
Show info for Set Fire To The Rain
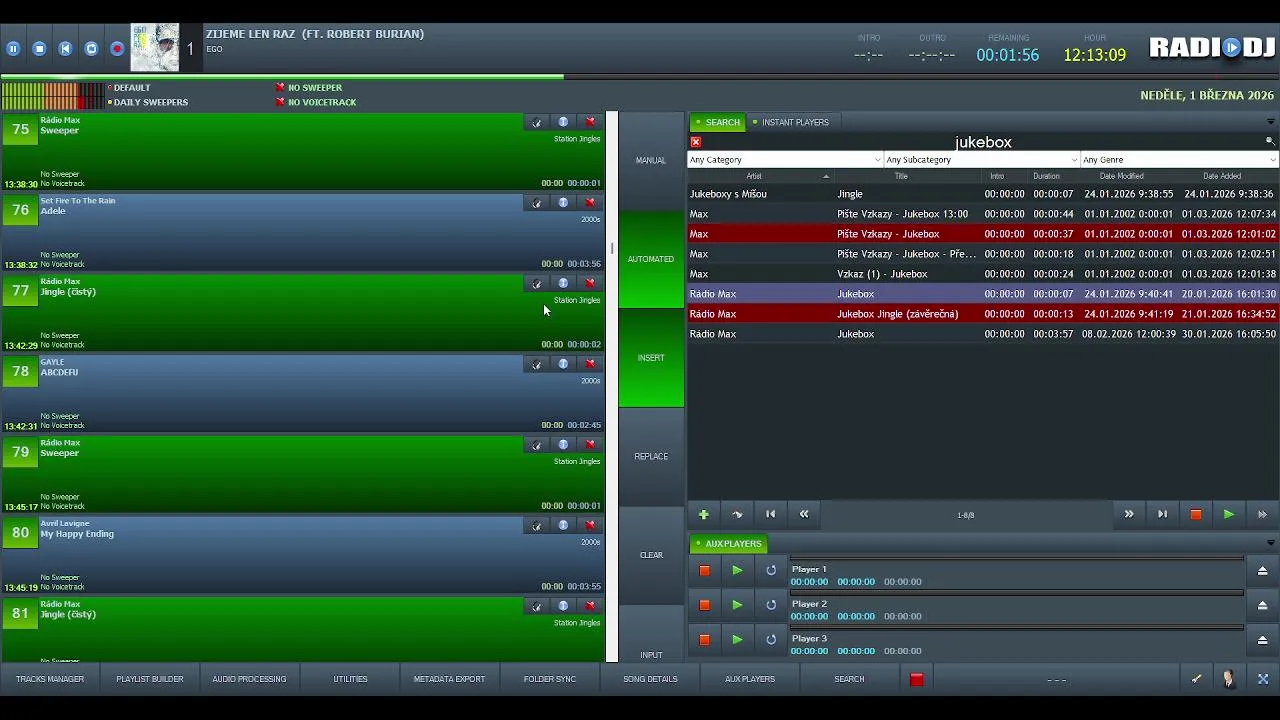click(x=563, y=203)
